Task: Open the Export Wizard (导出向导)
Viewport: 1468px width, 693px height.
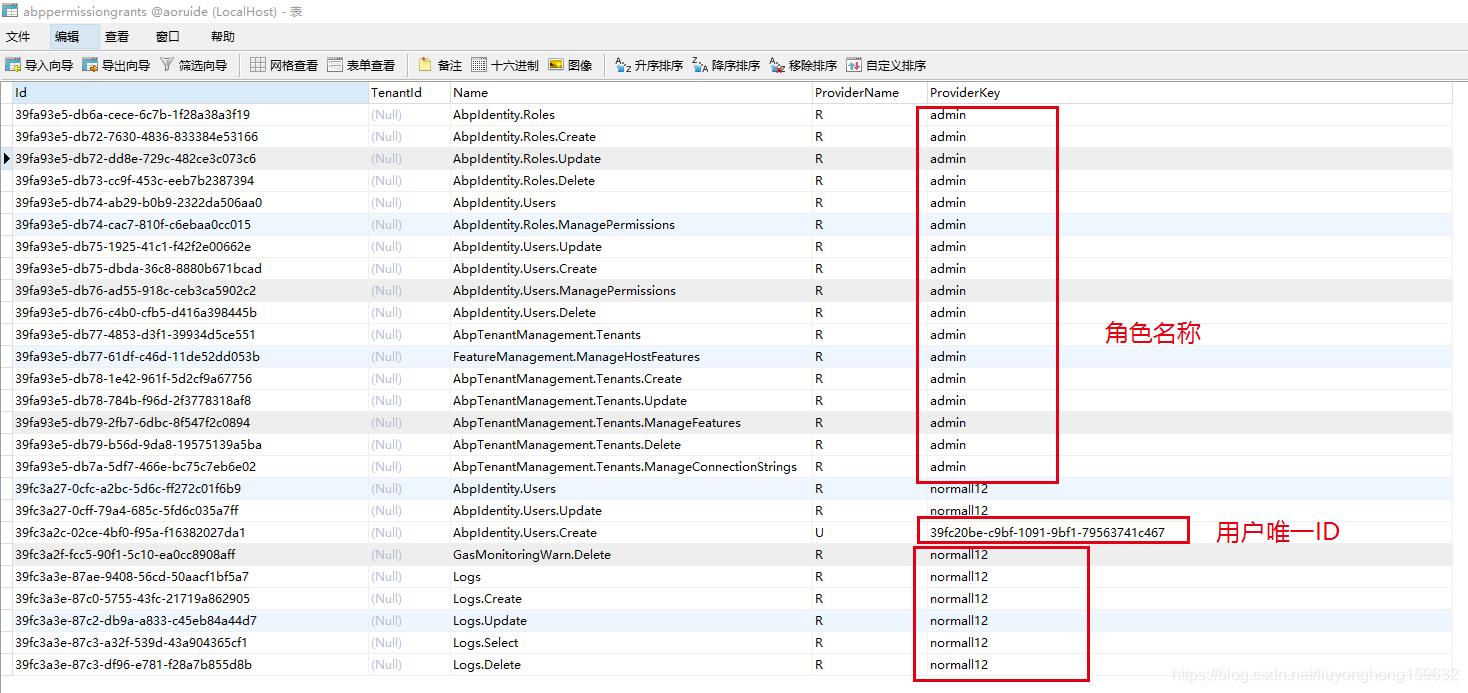Action: pyautogui.click(x=117, y=65)
